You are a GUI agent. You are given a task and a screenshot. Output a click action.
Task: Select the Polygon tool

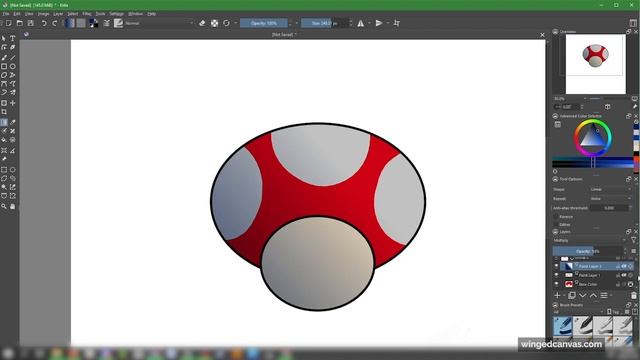(4, 75)
